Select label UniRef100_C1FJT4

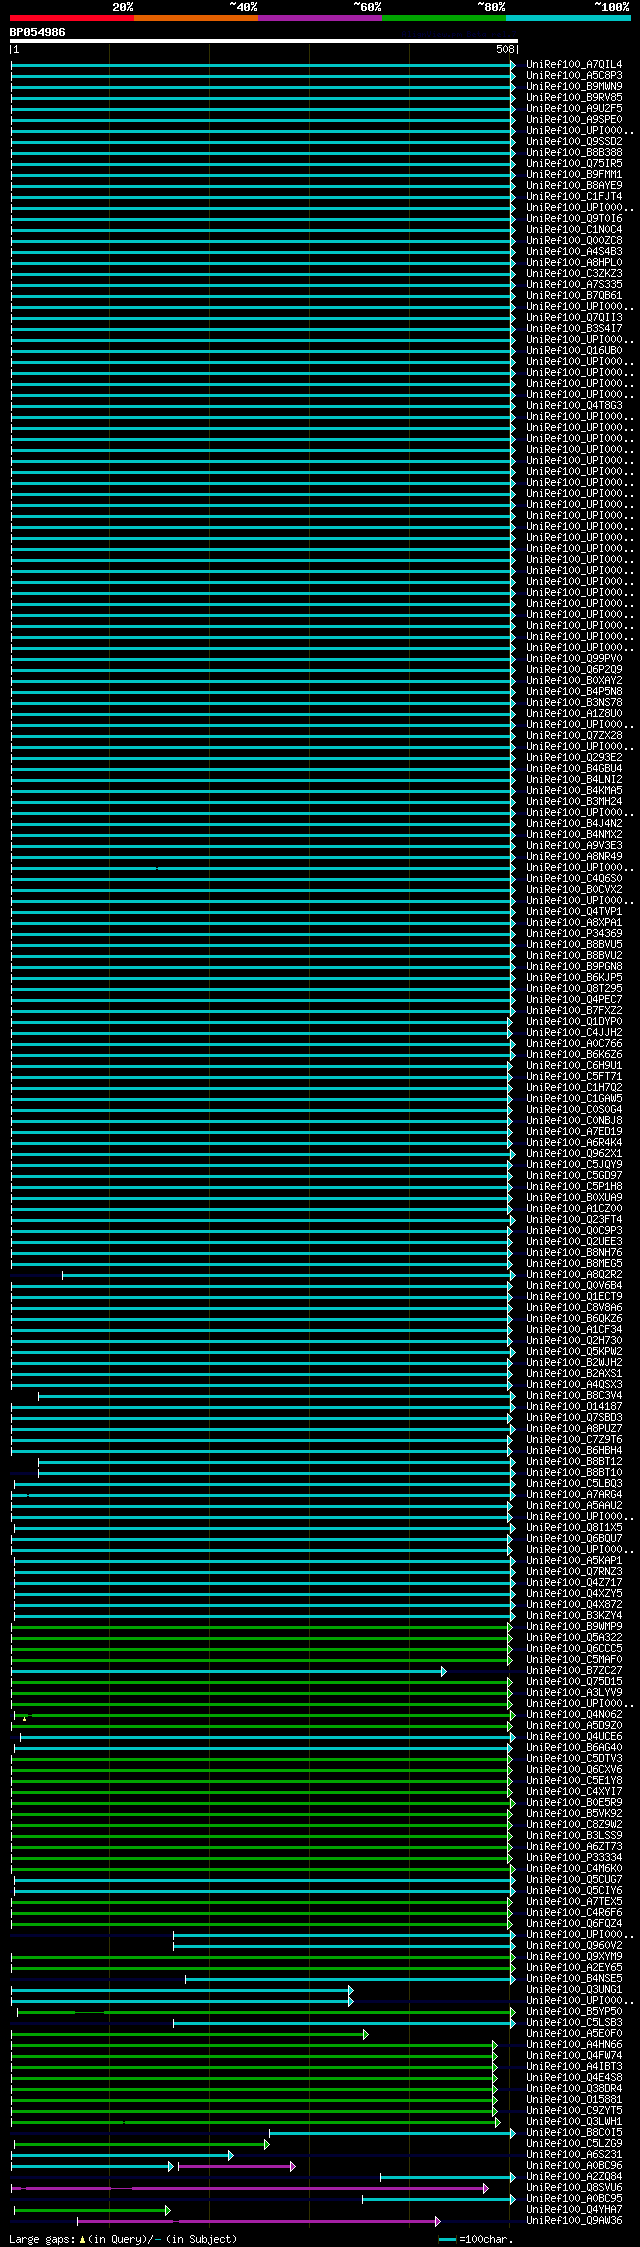[x=574, y=197]
